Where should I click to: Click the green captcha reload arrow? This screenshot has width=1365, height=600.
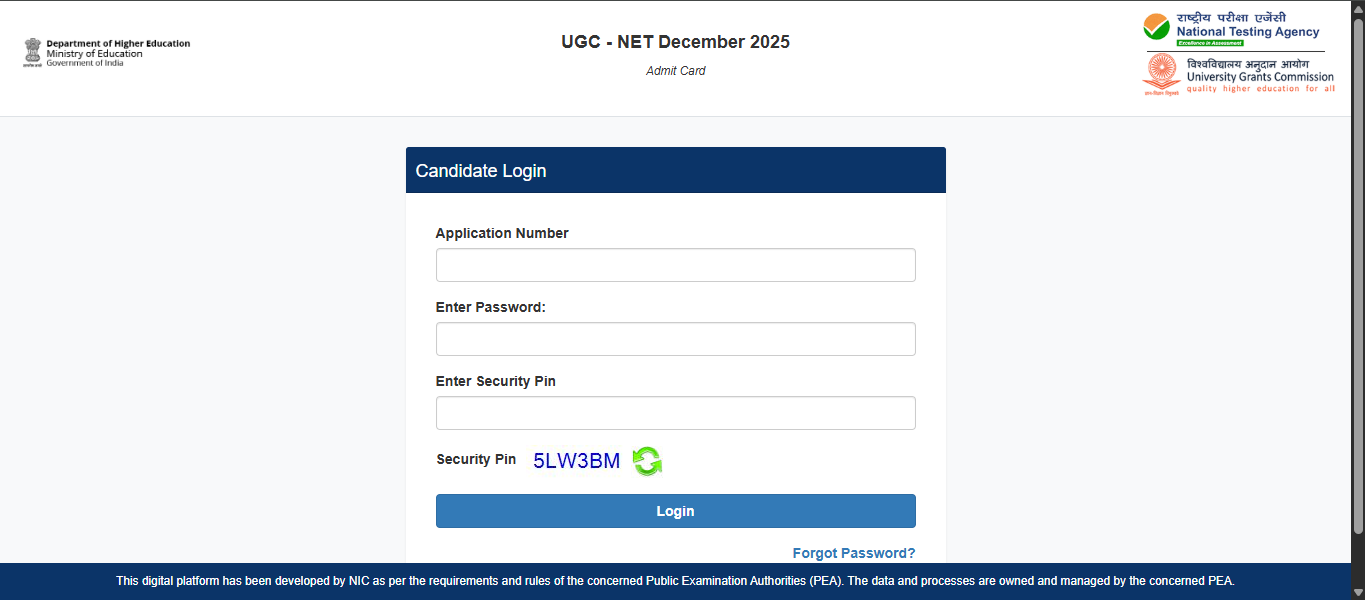tap(646, 461)
